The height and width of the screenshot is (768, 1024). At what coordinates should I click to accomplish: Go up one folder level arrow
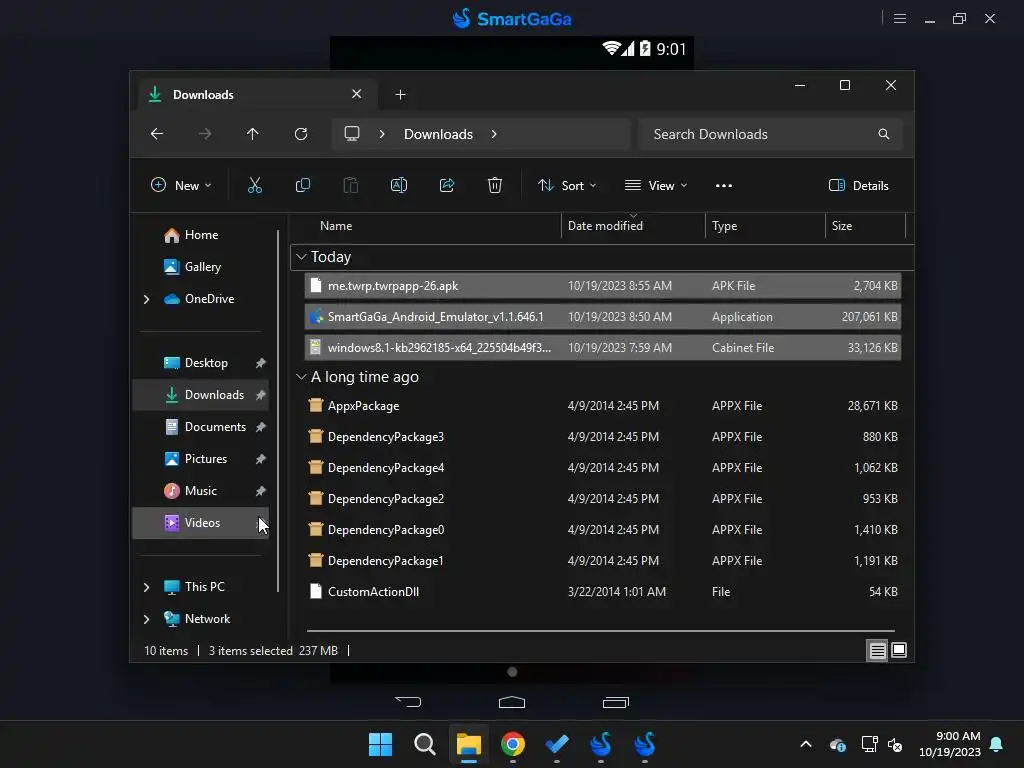[x=253, y=134]
